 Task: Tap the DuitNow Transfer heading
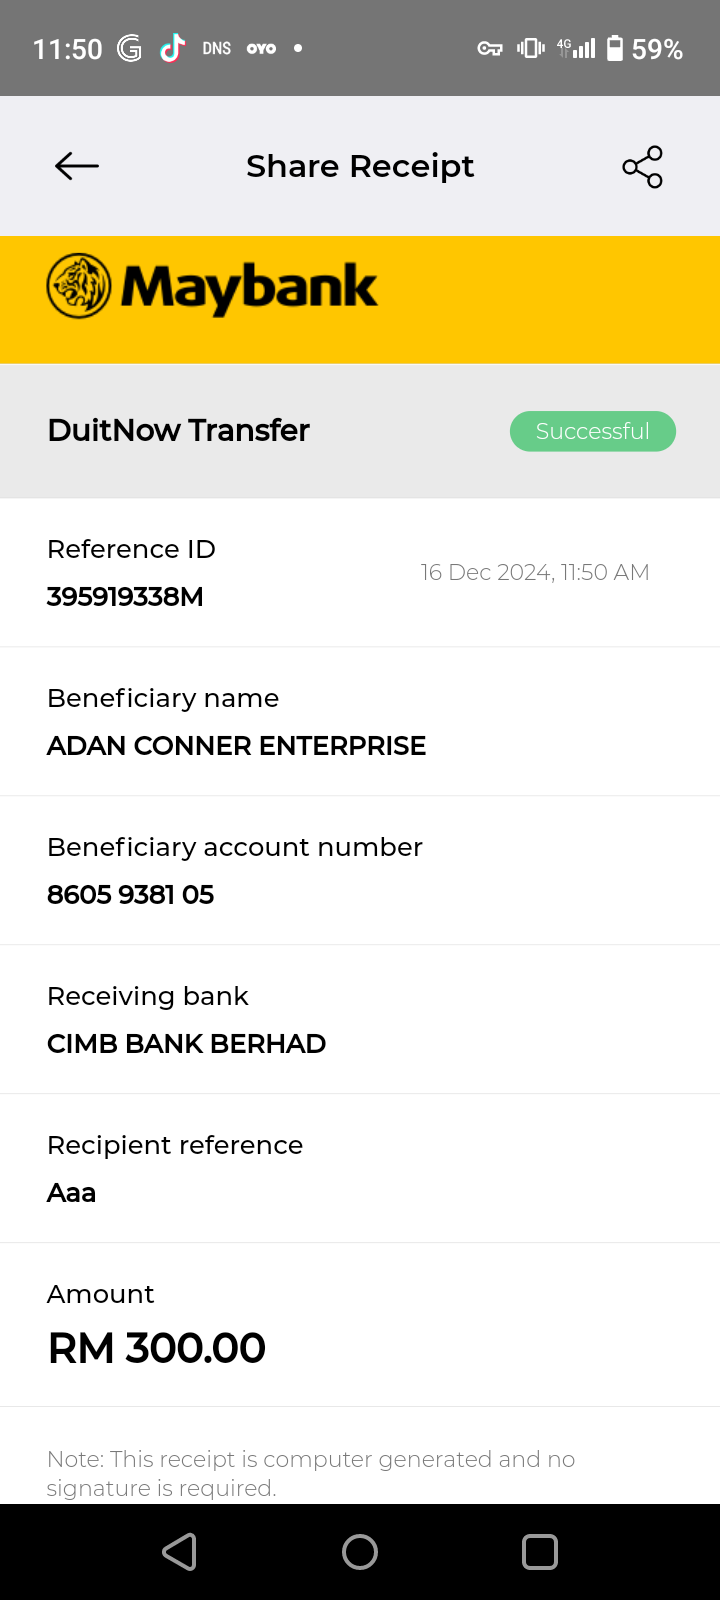tap(178, 430)
